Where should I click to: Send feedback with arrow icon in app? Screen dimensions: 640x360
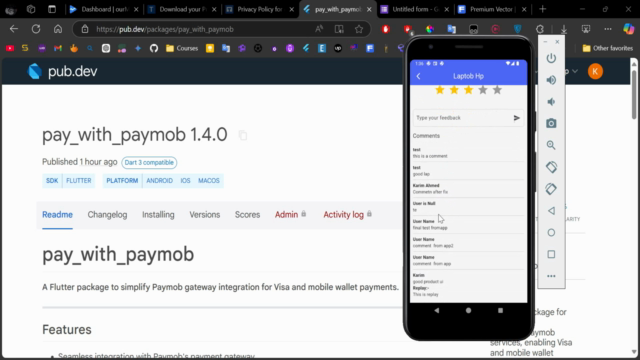(516, 118)
